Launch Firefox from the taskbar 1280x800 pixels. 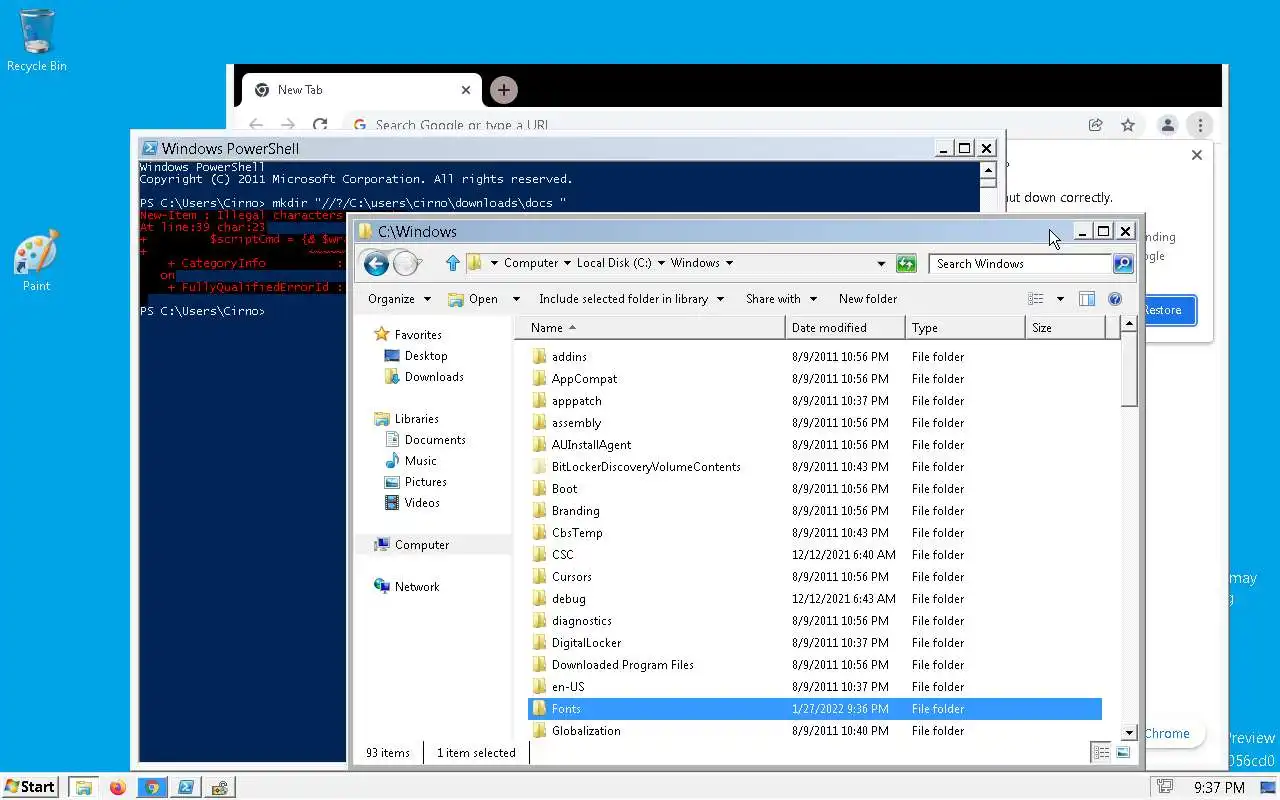click(118, 787)
